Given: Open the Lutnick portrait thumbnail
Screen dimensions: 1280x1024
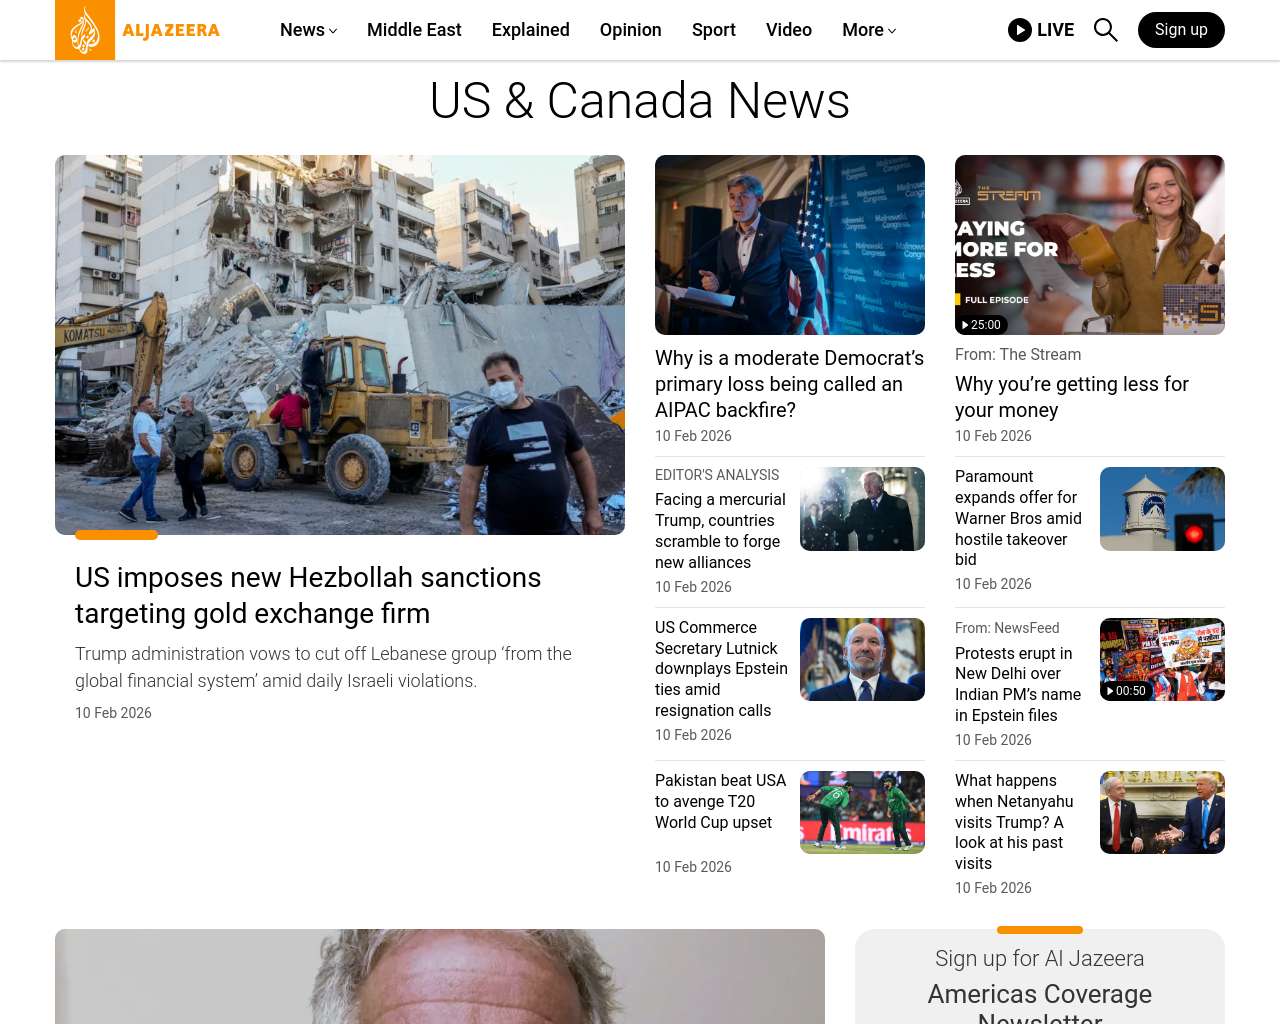Looking at the screenshot, I should (x=862, y=659).
